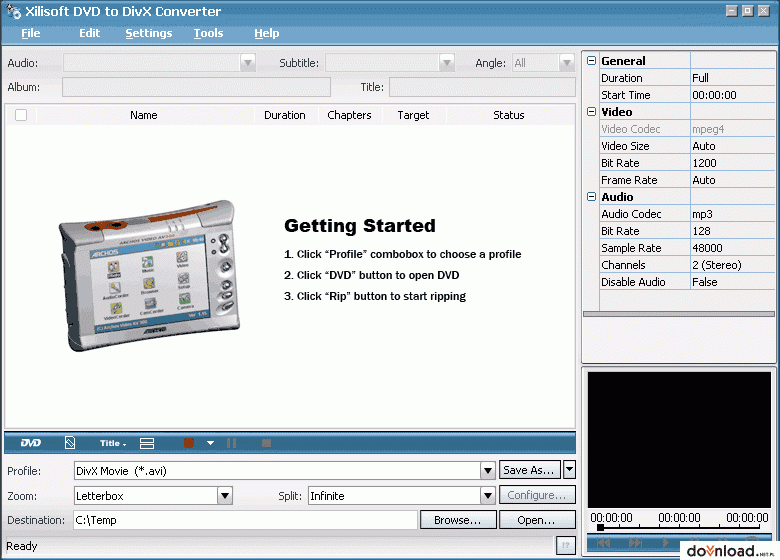Click the next chapter preview button
The image size is (780, 560).
[635, 543]
